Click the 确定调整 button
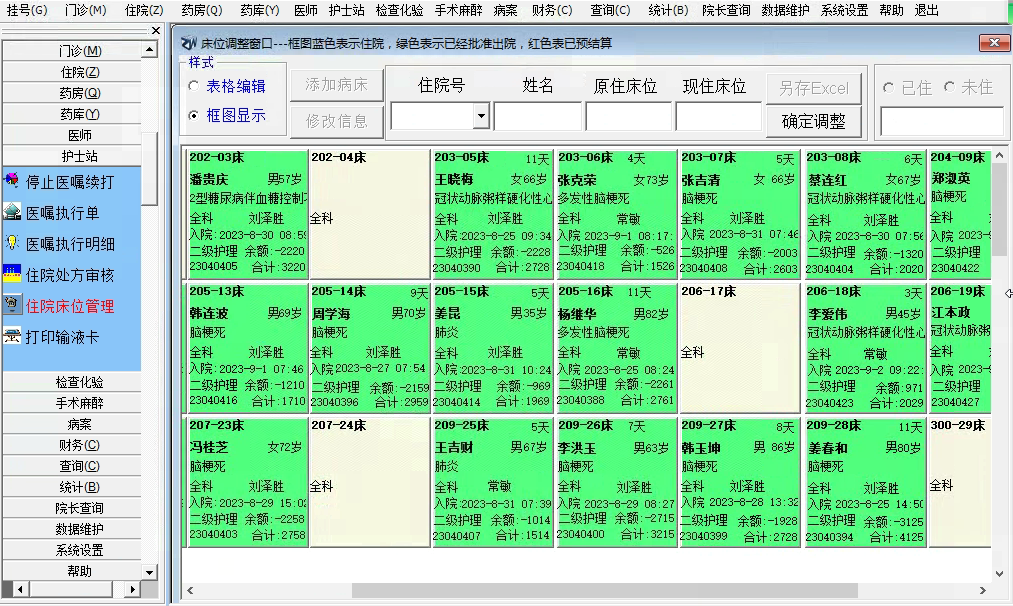 (813, 122)
